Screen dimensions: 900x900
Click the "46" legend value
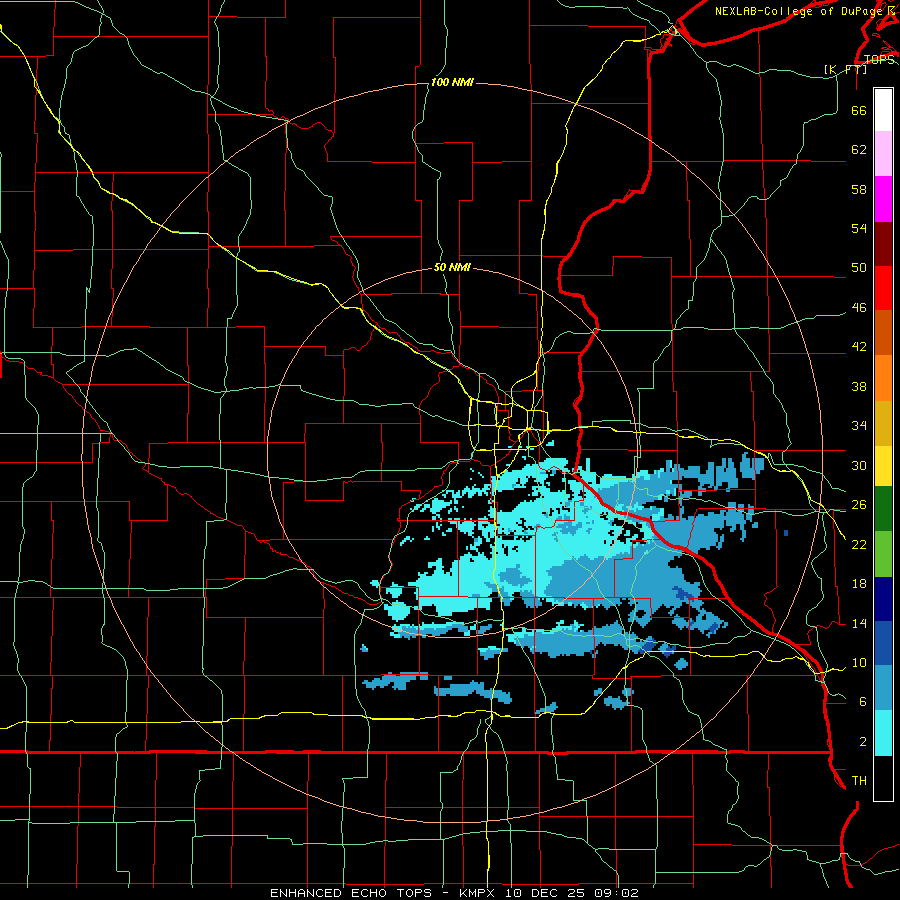pyautogui.click(x=859, y=308)
